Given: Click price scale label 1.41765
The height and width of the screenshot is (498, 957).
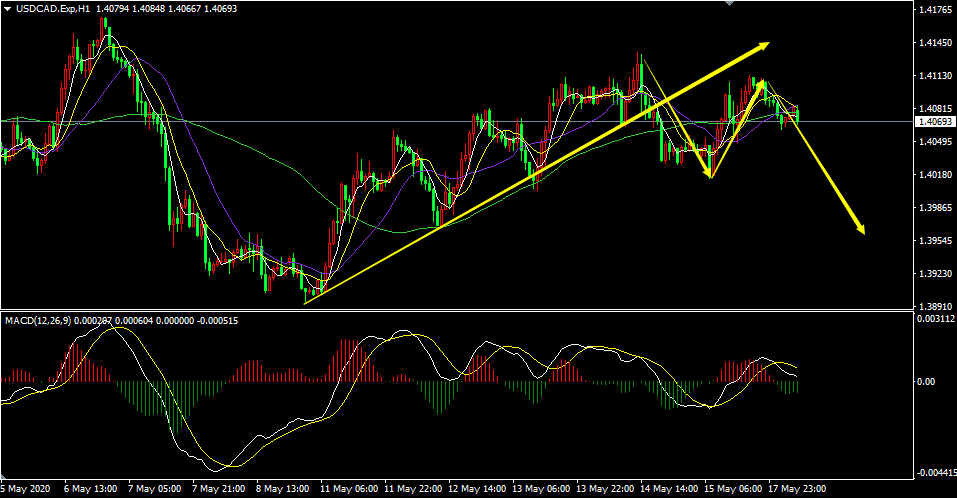Looking at the screenshot, I should click(x=935, y=10).
